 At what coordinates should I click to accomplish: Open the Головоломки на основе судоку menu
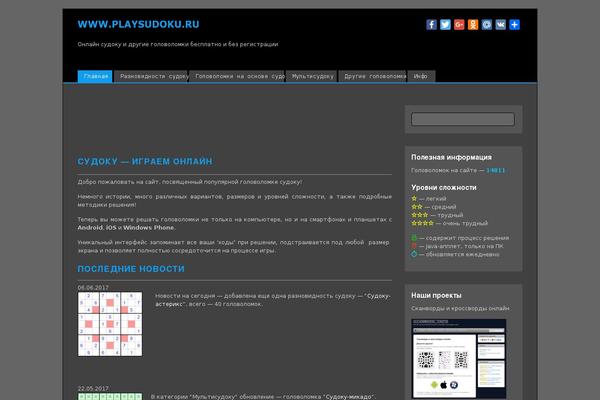(237, 76)
